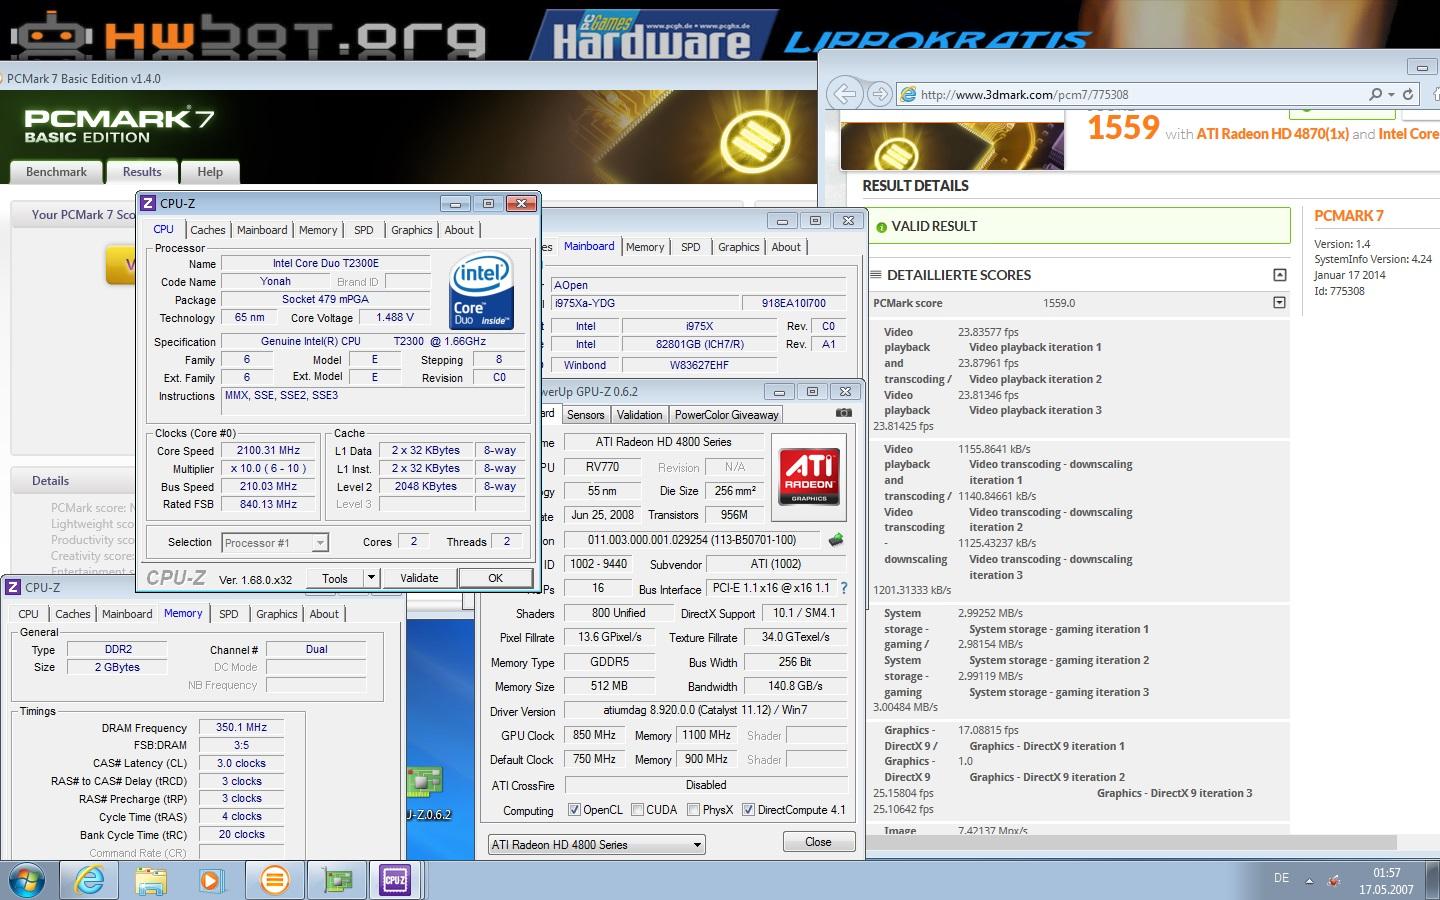Open the GPU-Z graphics card taskbar icon
This screenshot has width=1440, height=900.
pos(337,880)
